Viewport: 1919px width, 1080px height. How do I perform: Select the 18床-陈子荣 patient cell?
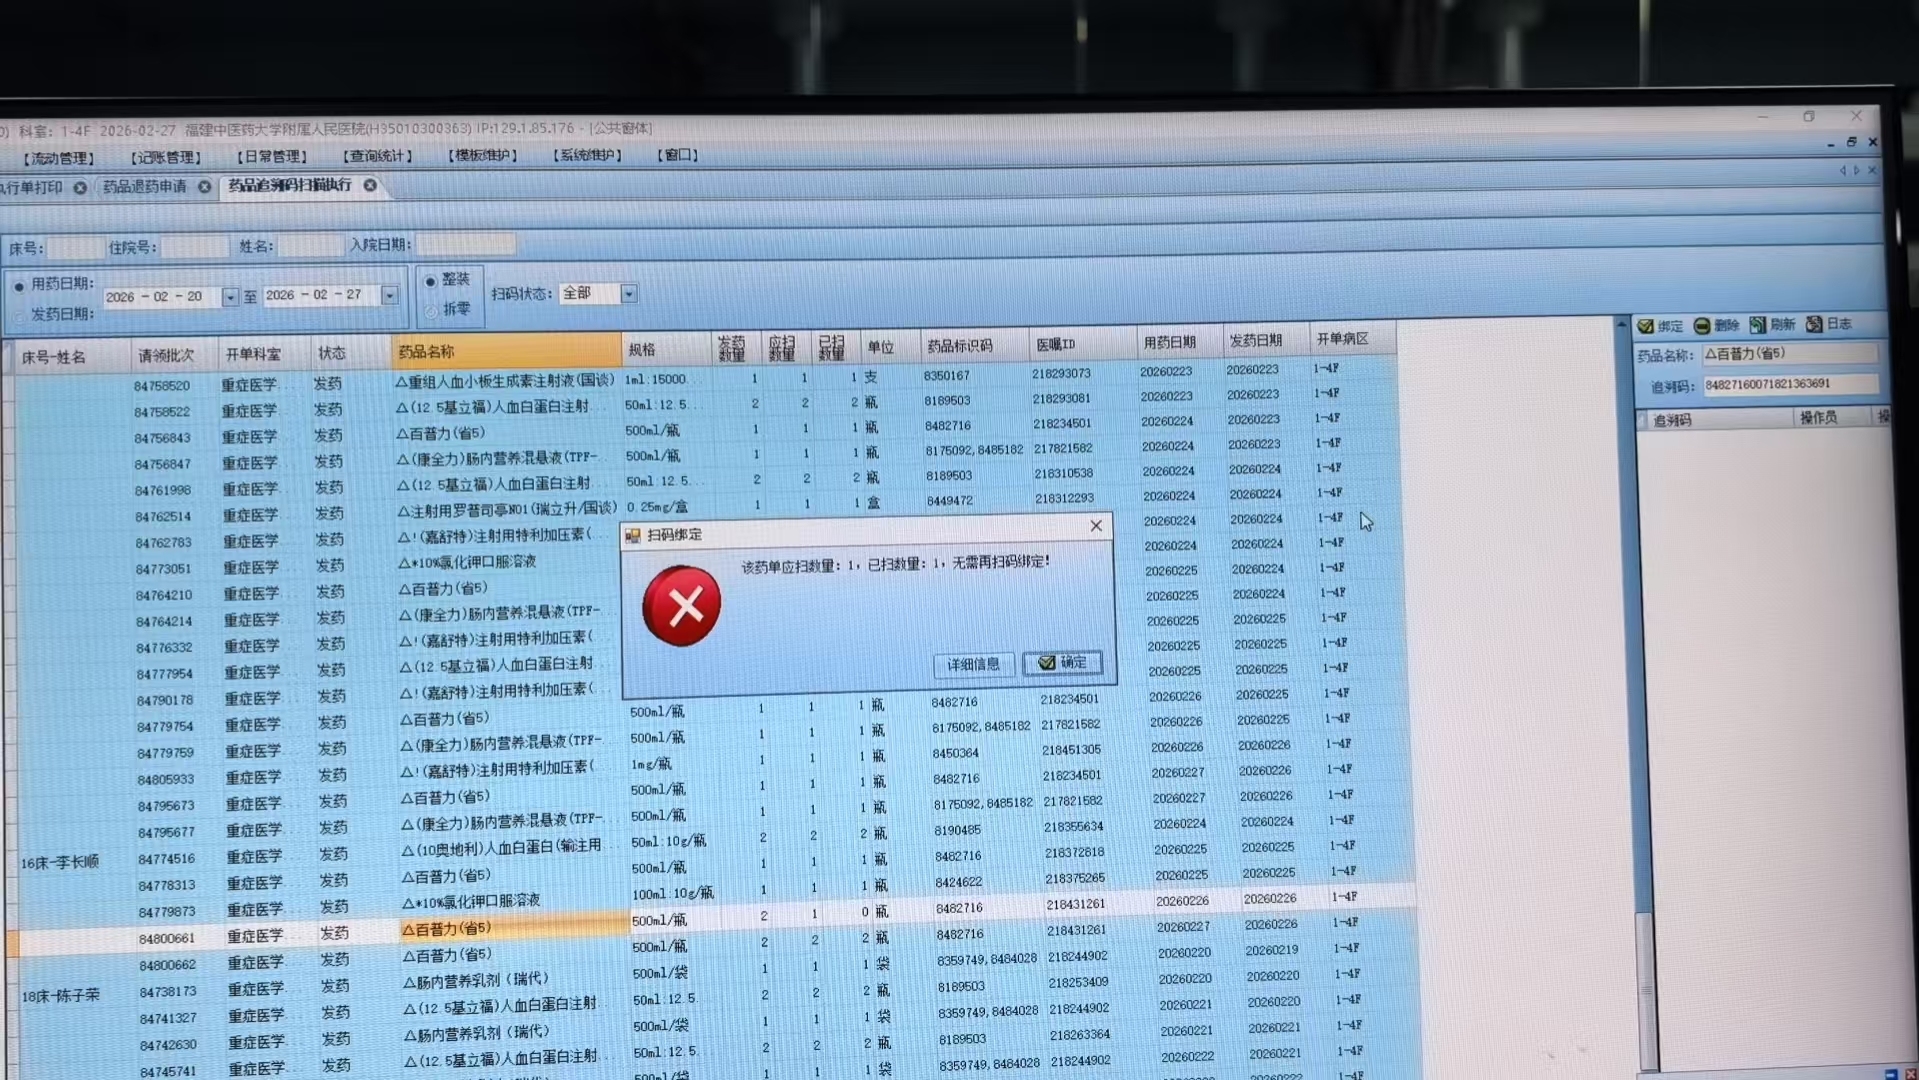point(61,996)
